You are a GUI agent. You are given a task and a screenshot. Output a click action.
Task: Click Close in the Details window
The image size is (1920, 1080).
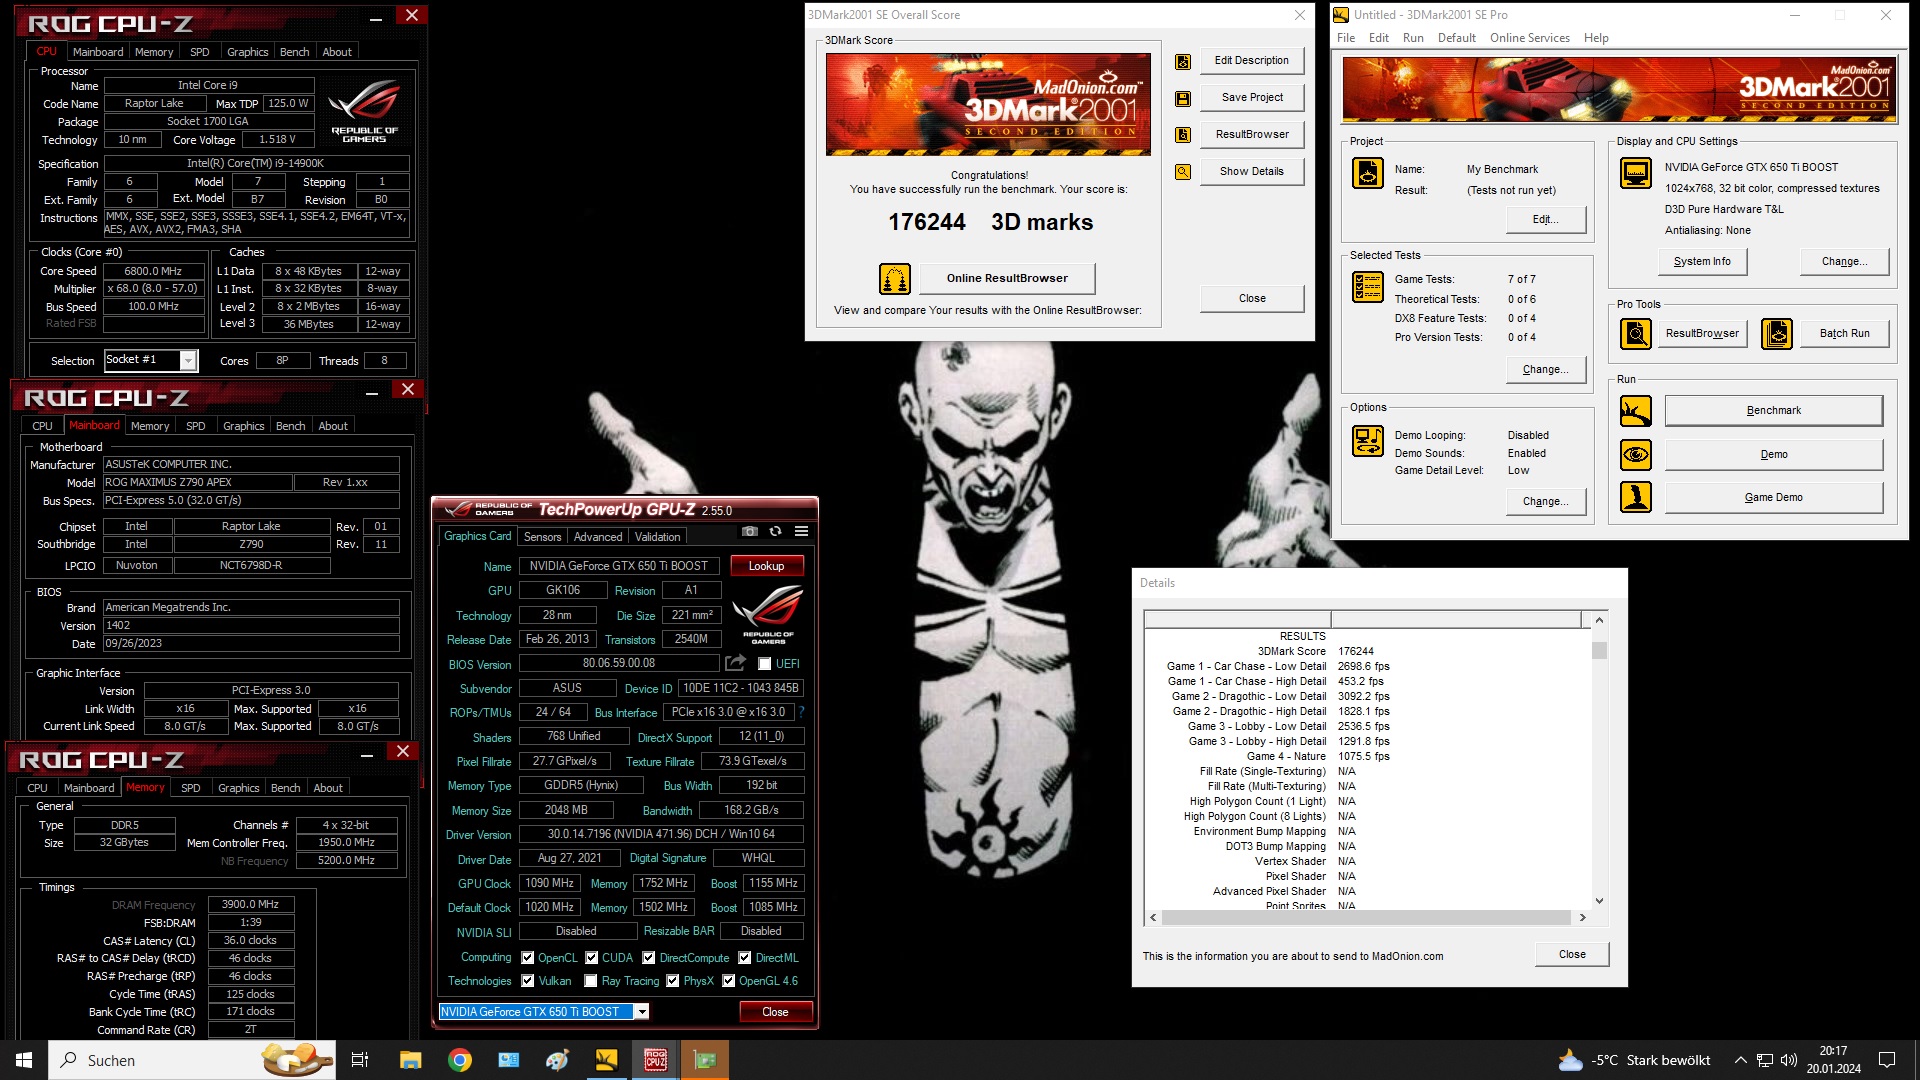pyautogui.click(x=1572, y=954)
